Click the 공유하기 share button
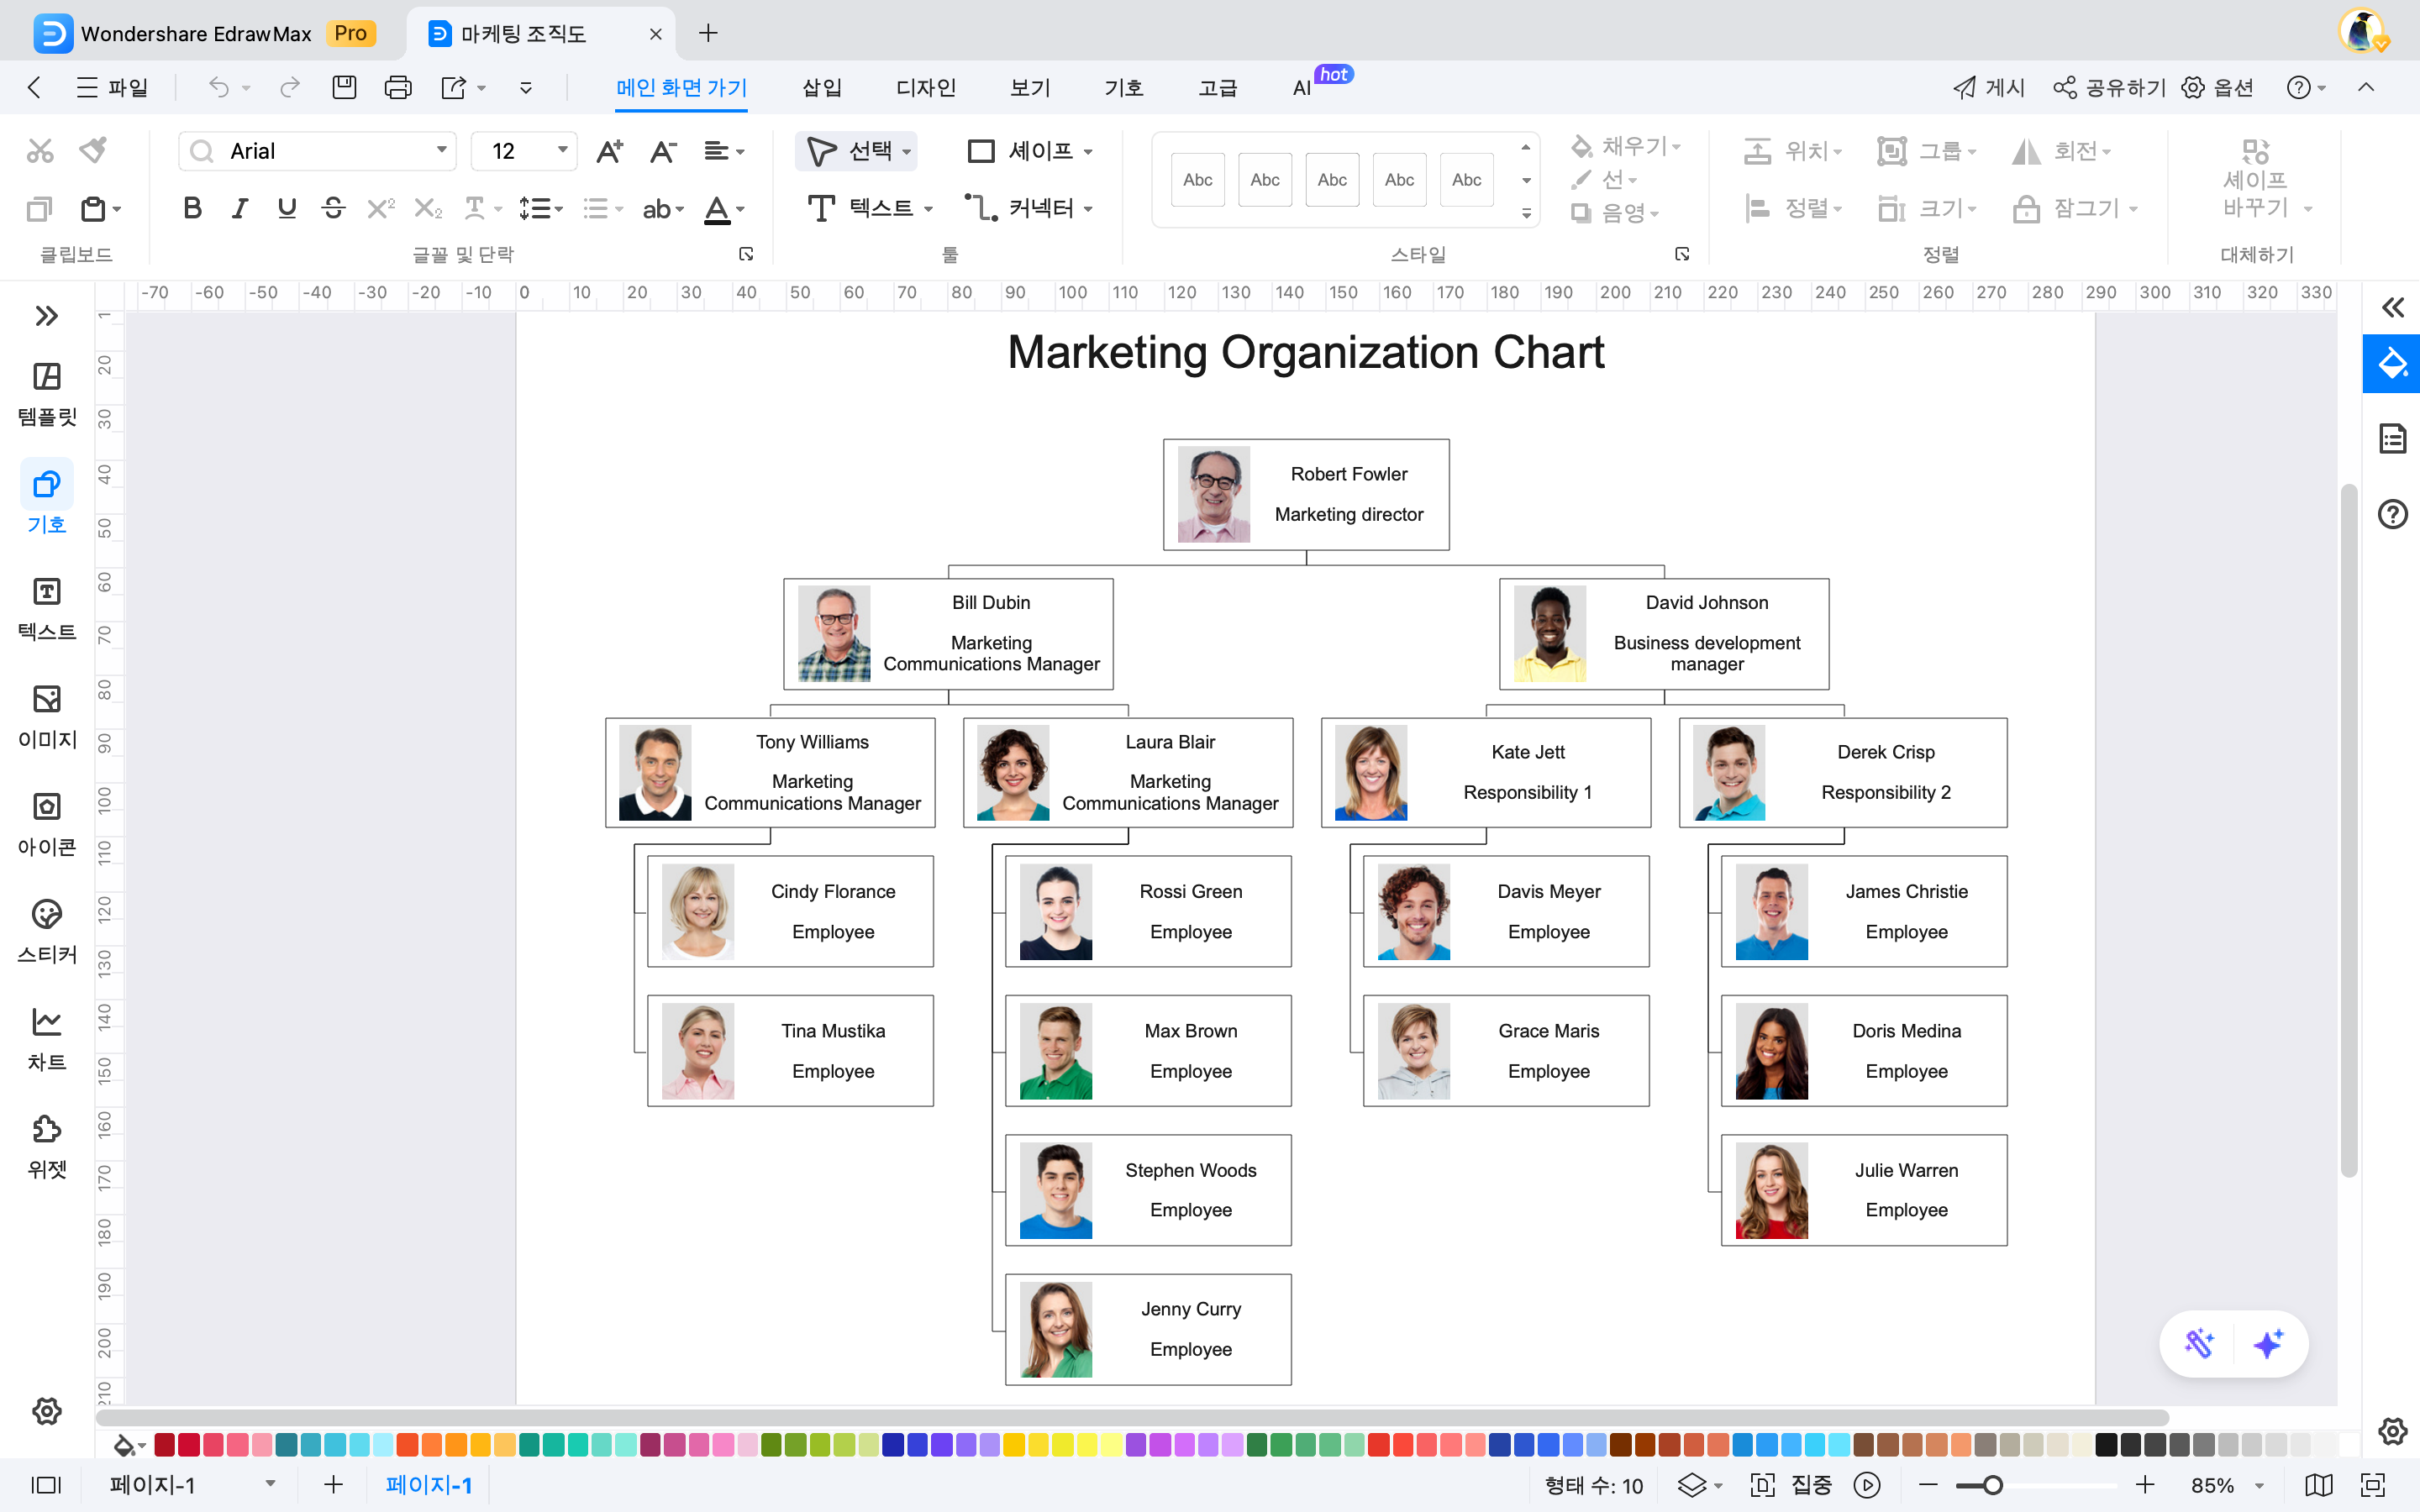This screenshot has width=2420, height=1512. pos(2109,88)
